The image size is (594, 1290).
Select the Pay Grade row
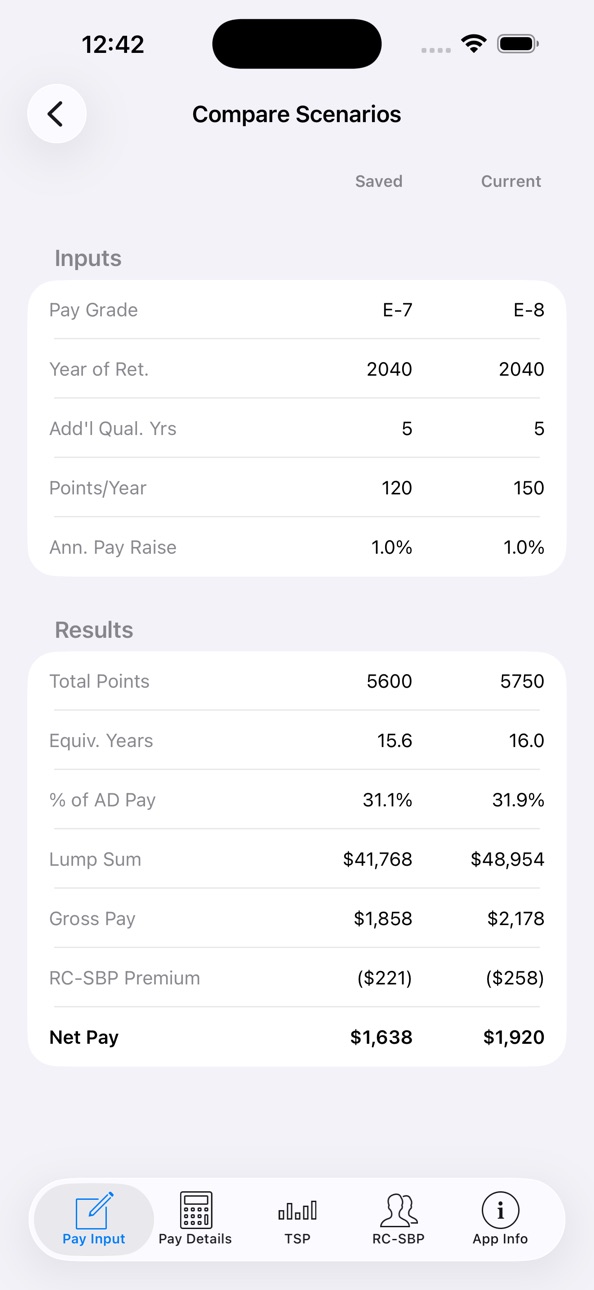(297, 310)
